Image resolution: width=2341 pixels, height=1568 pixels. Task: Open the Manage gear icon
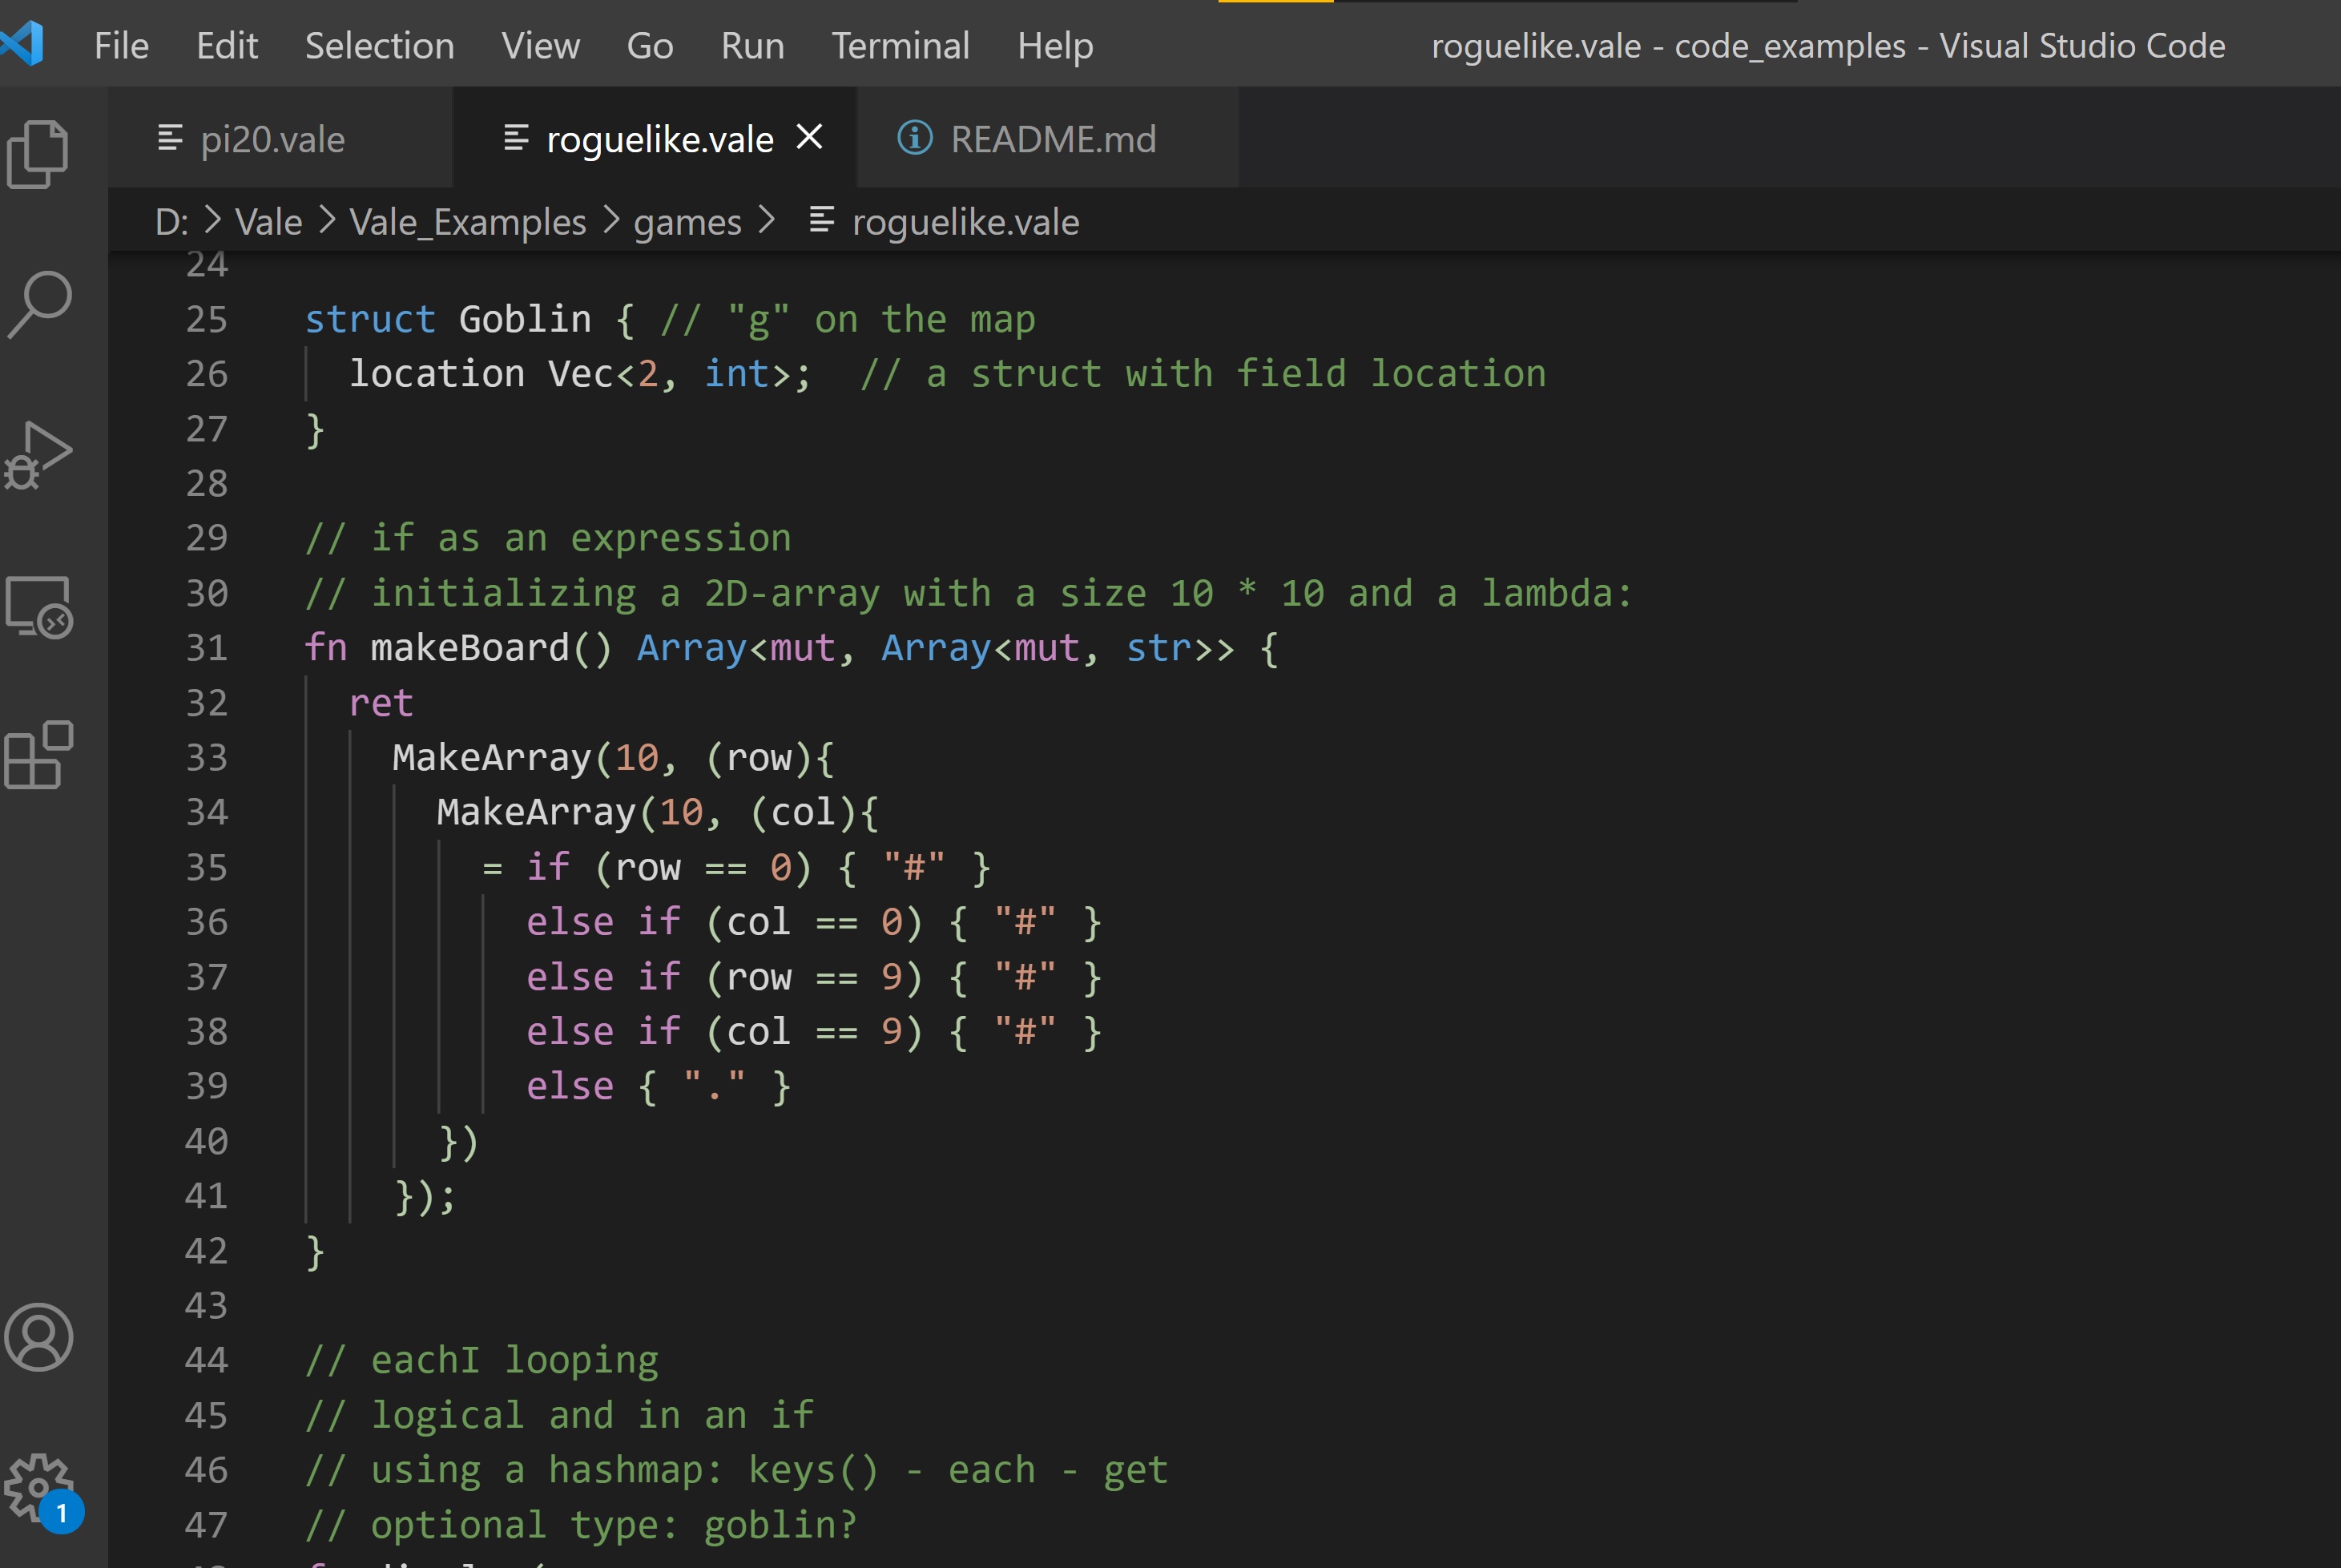[x=38, y=1487]
